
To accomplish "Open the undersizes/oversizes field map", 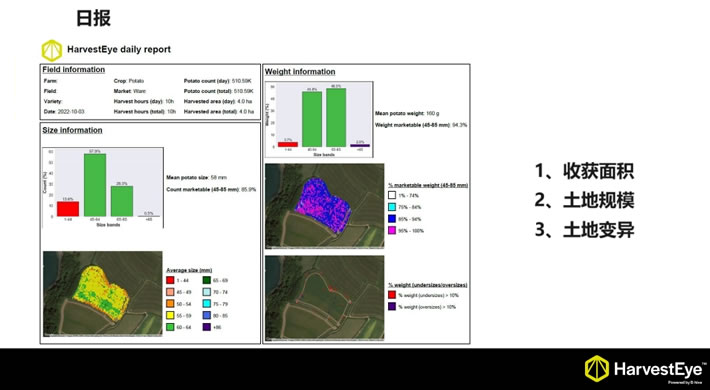I will click(325, 298).
